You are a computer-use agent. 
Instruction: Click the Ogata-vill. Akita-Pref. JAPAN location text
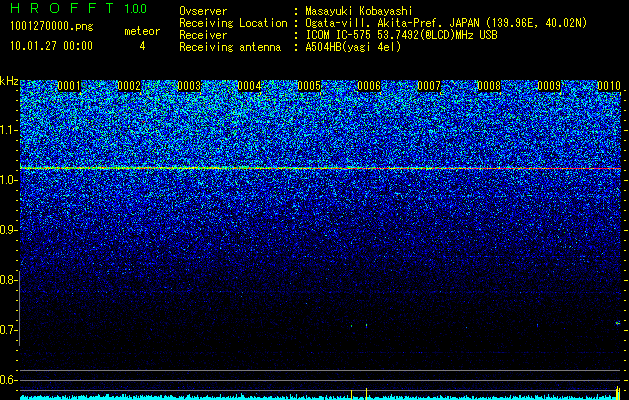[446, 23]
